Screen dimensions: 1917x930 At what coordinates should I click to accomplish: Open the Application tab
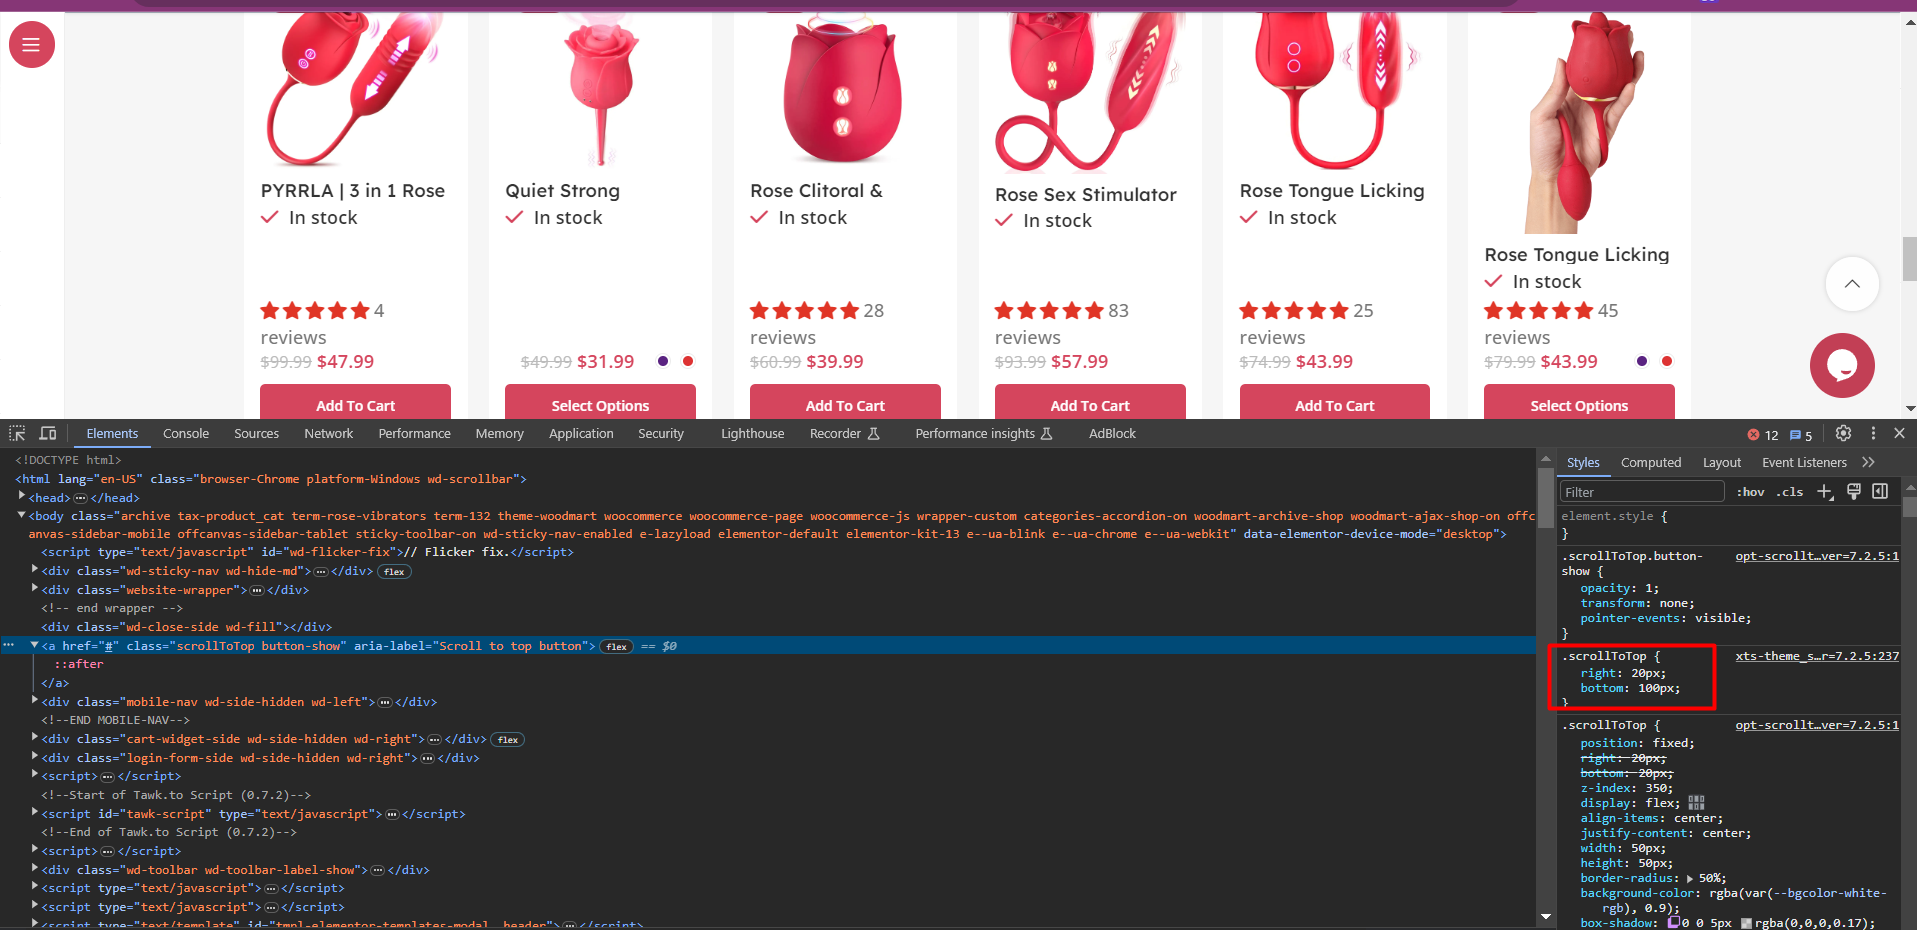pyautogui.click(x=581, y=433)
